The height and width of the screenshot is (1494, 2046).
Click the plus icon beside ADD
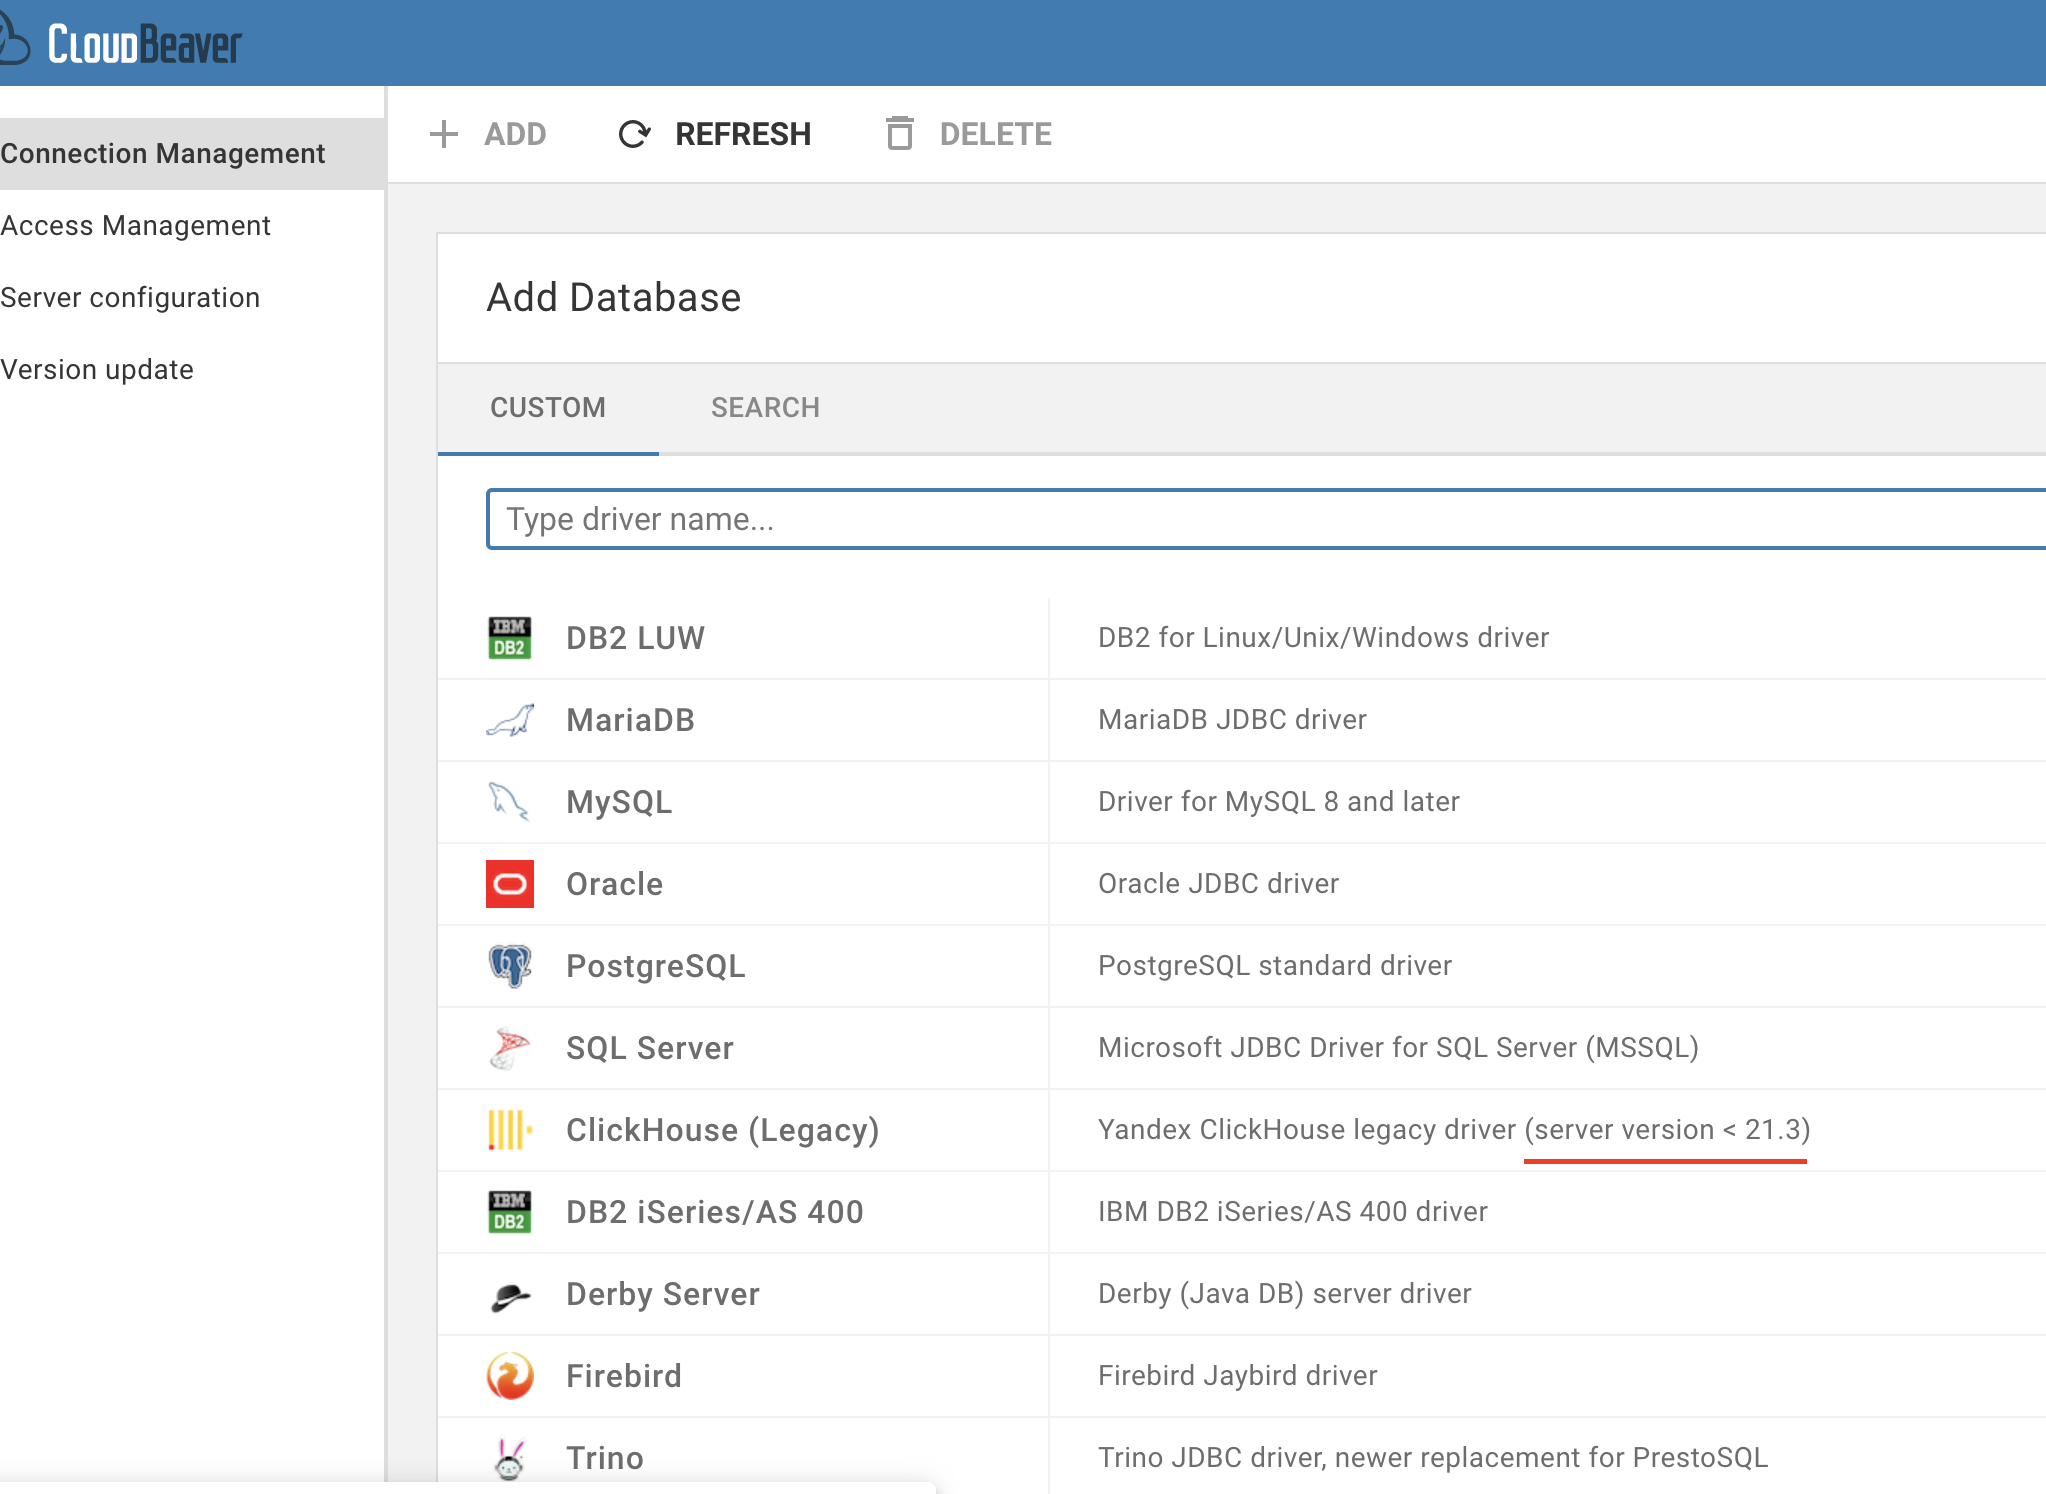pyautogui.click(x=443, y=134)
